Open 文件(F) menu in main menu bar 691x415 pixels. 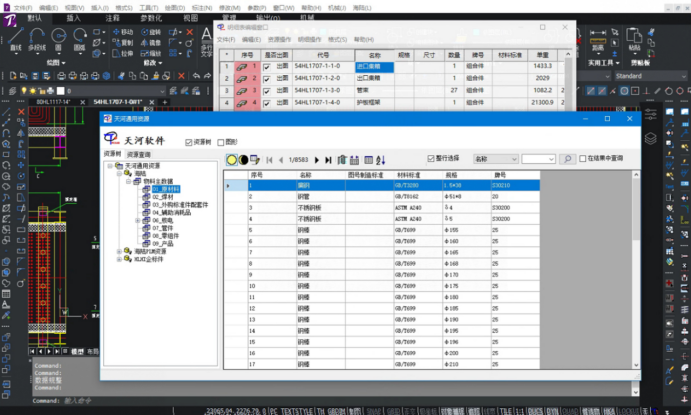pos(22,7)
